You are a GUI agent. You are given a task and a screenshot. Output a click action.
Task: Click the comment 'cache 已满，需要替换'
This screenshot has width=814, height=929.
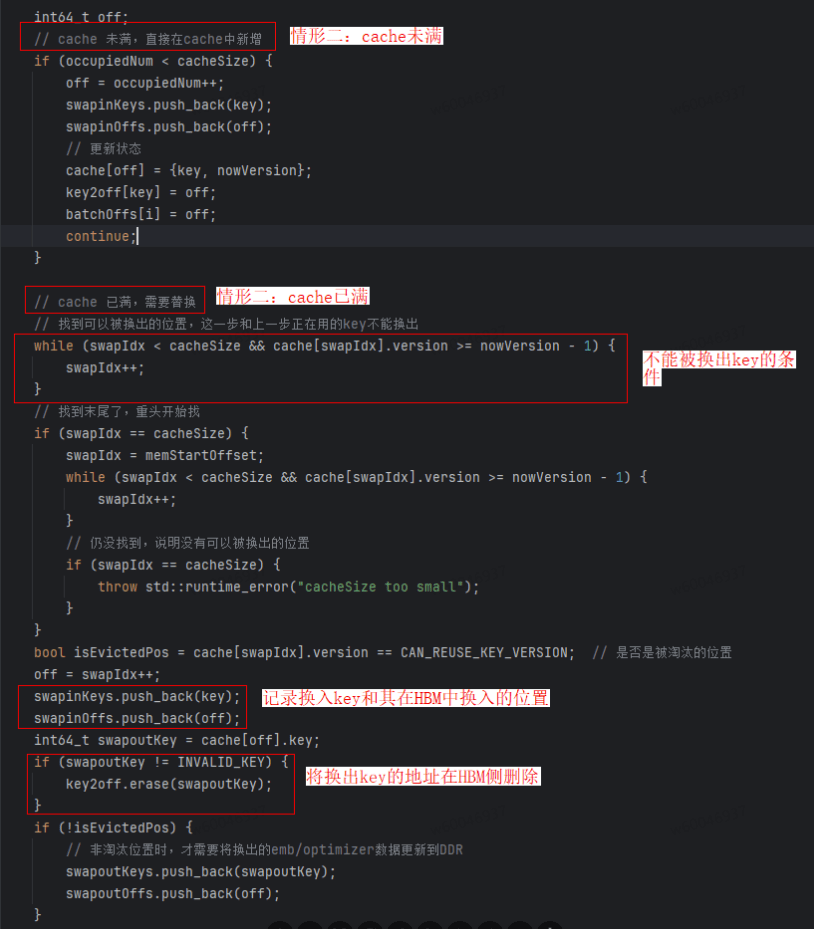point(115,302)
